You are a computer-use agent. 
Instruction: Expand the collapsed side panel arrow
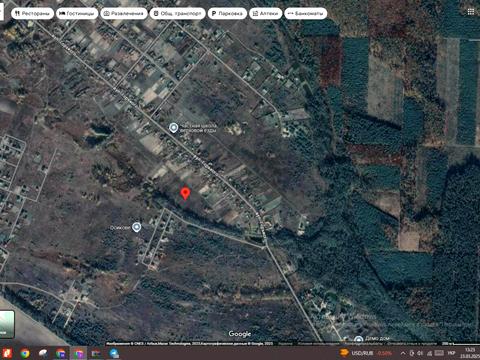pyautogui.click(x=1, y=13)
